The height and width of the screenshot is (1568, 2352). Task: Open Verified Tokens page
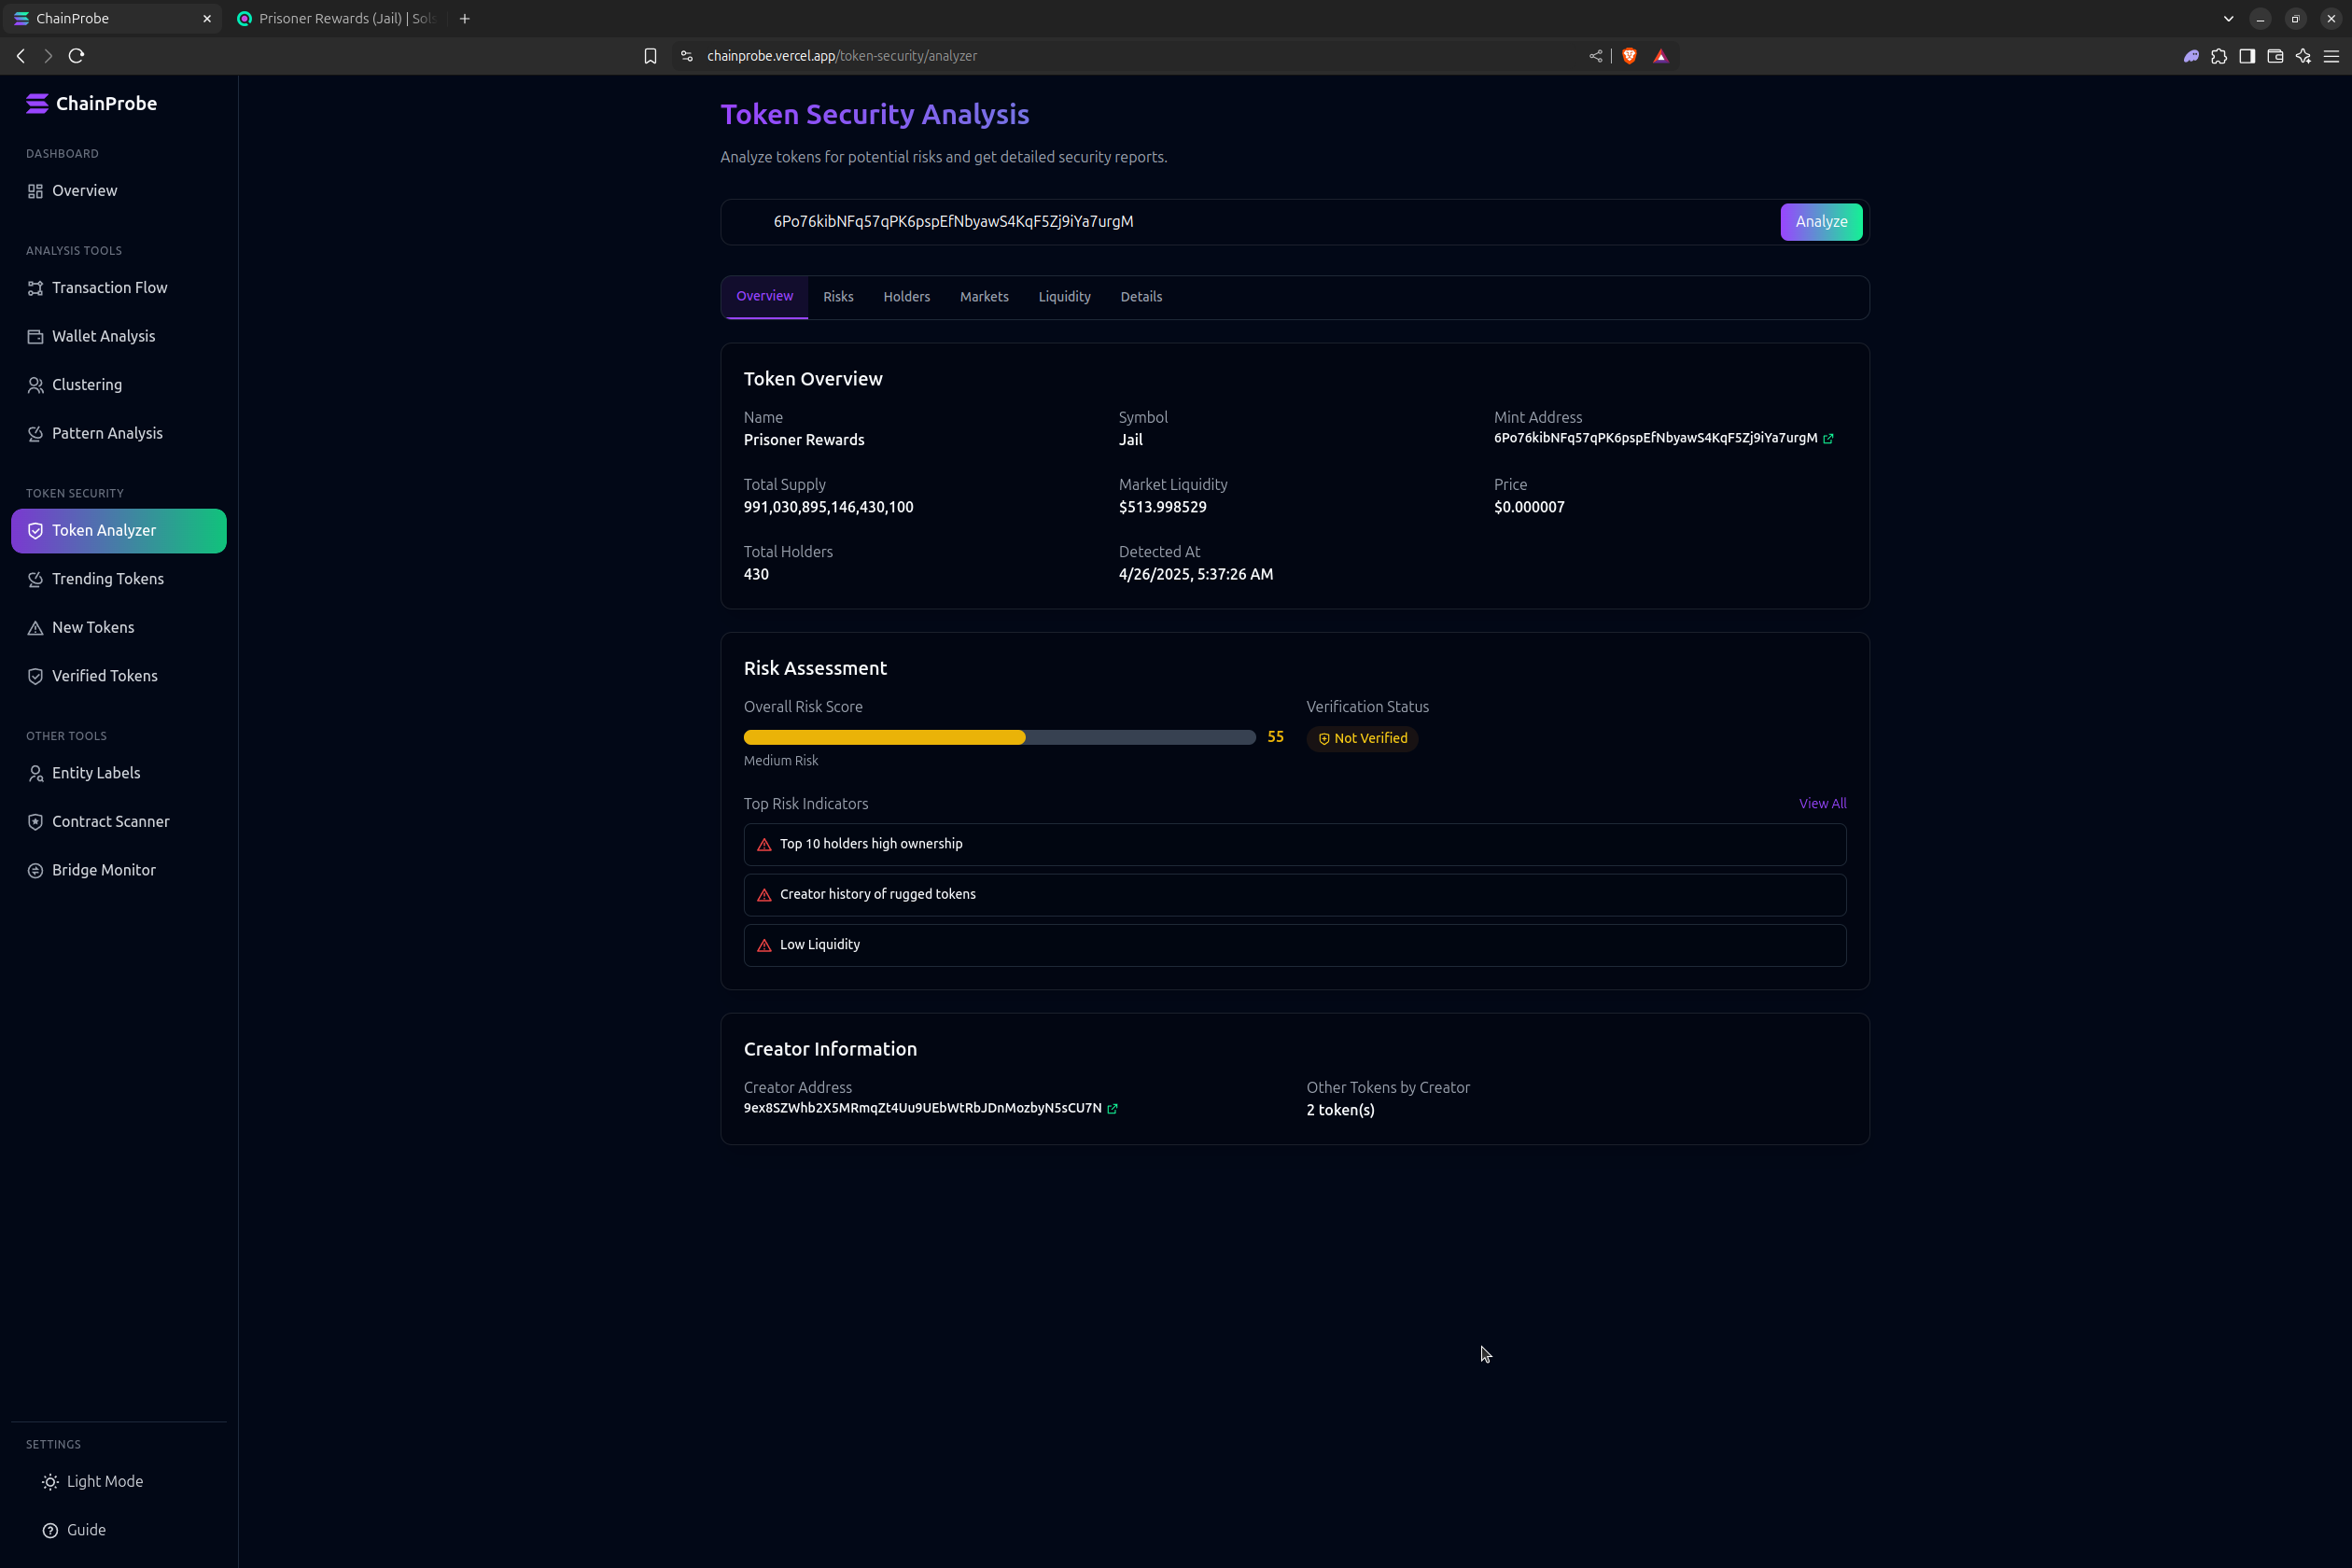tap(118, 676)
